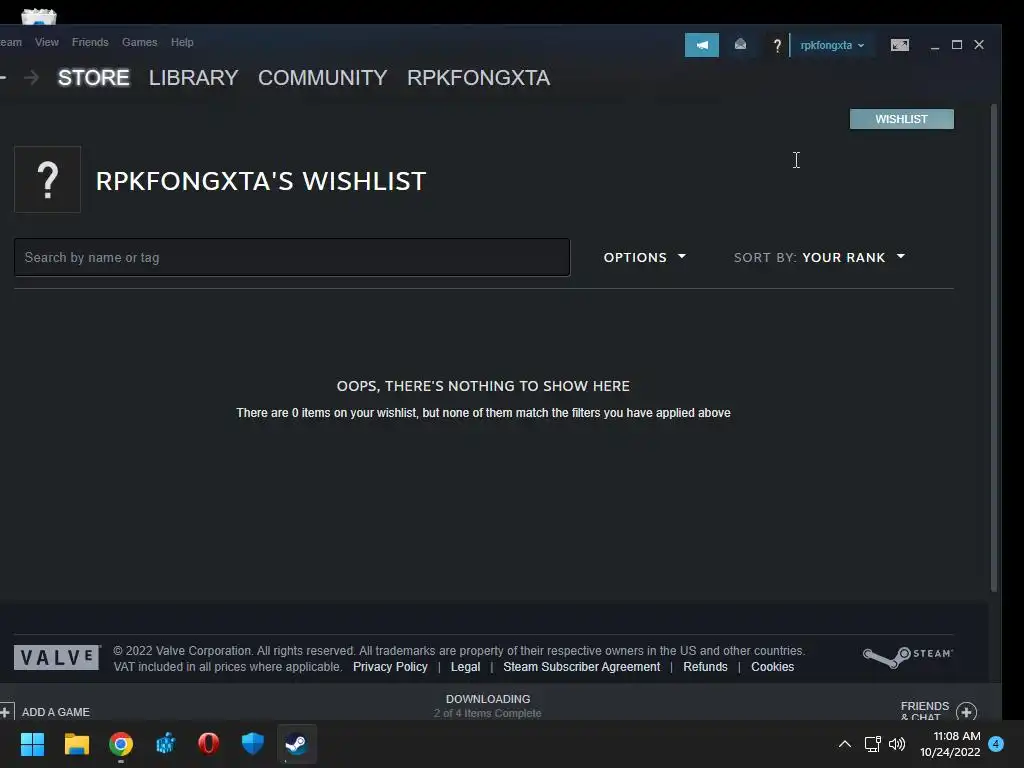
Task: Open the Sort By Your Rank dropdown
Action: coord(820,257)
